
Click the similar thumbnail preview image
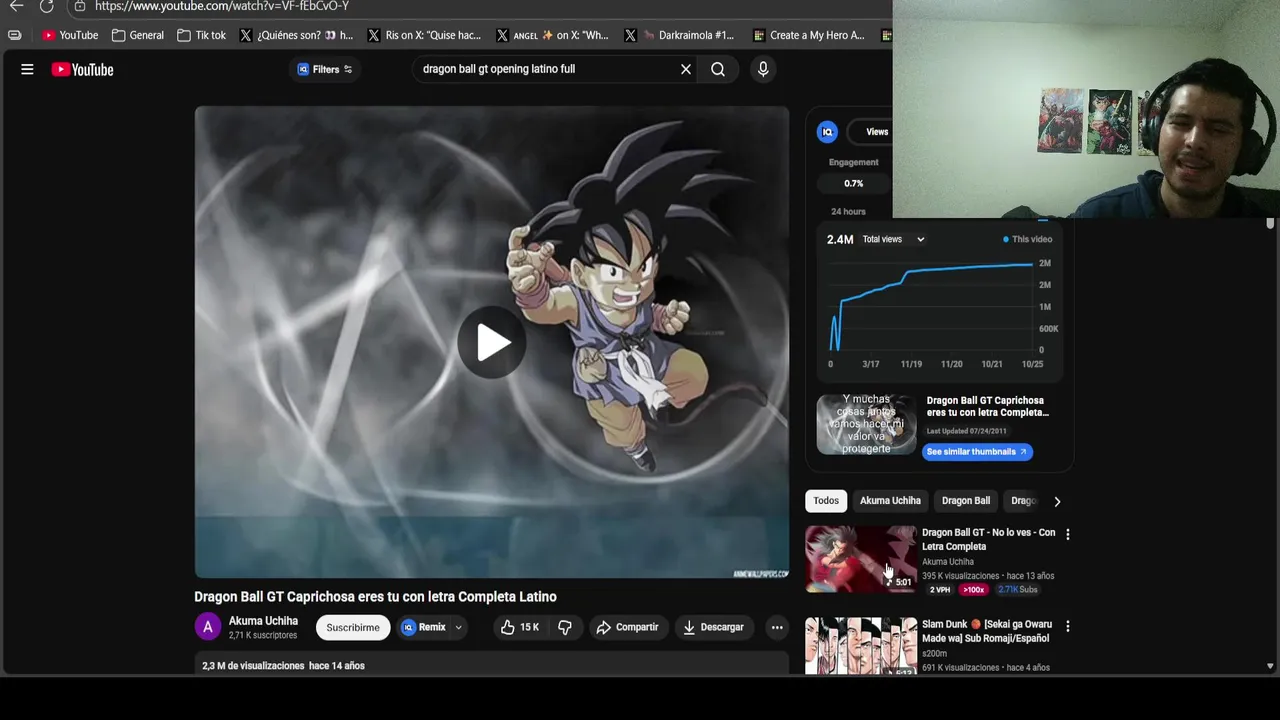(x=866, y=424)
